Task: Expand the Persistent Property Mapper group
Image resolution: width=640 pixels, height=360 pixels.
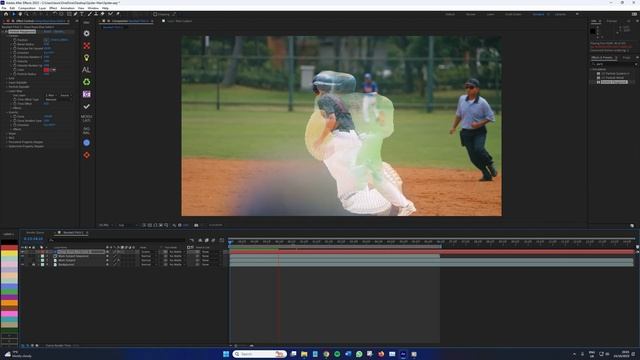Action: [7, 142]
